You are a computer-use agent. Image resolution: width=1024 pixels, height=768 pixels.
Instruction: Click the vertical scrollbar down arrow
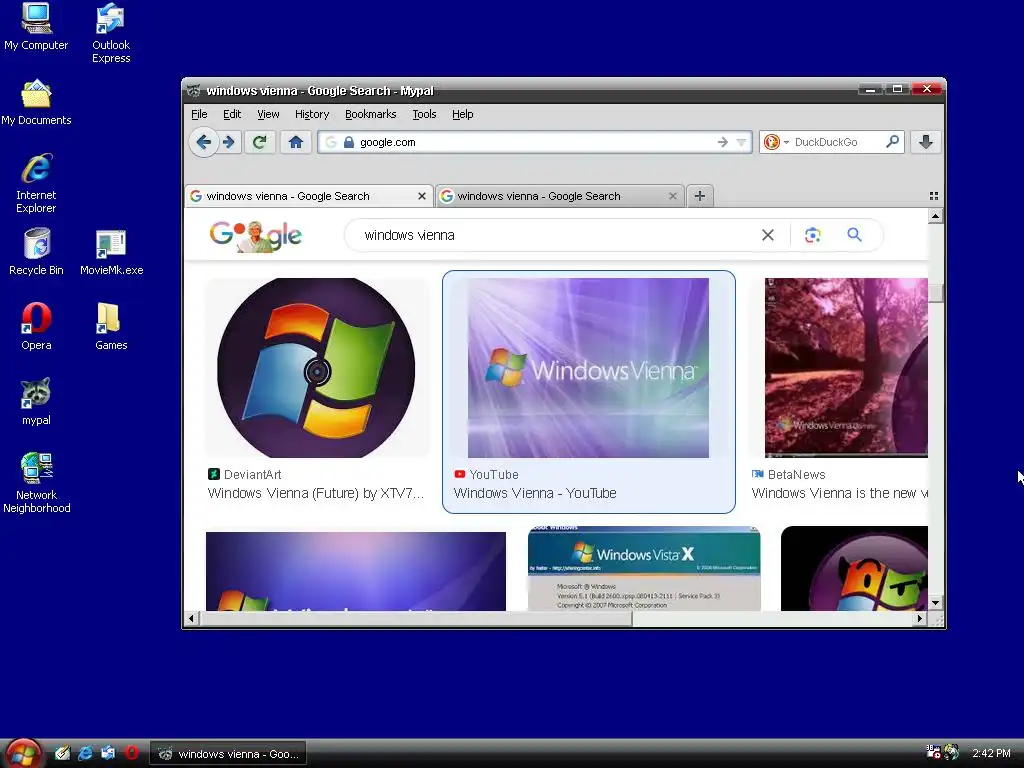coord(935,603)
